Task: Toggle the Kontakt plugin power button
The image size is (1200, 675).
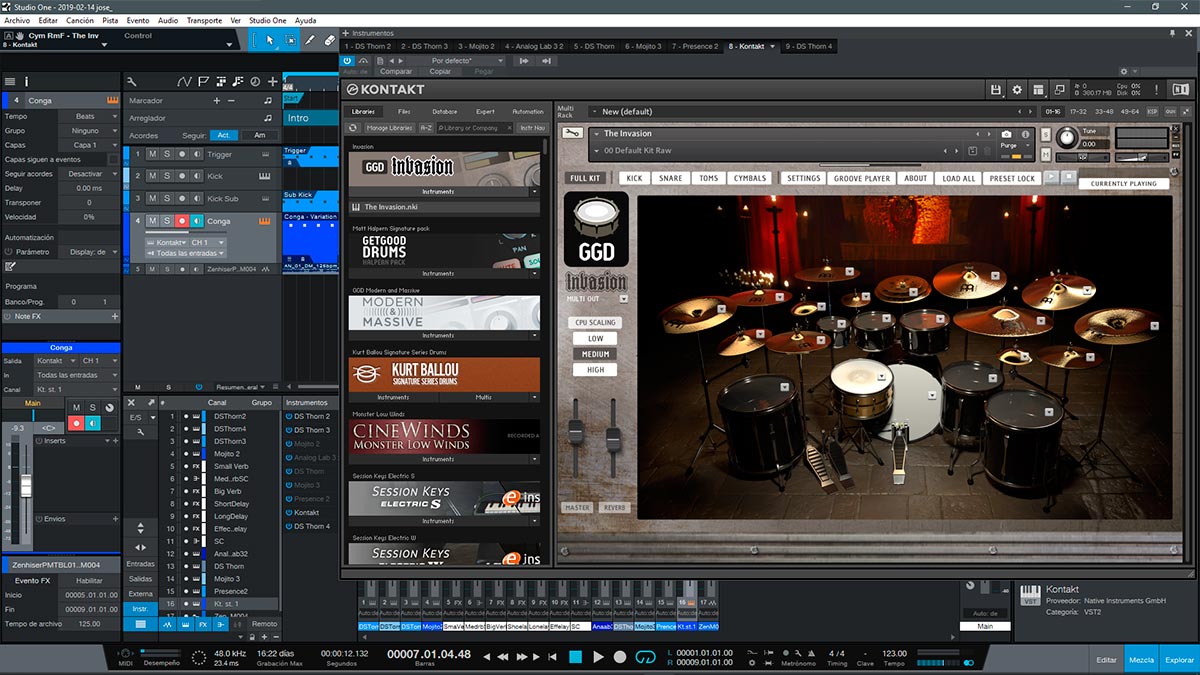Action: pos(347,60)
